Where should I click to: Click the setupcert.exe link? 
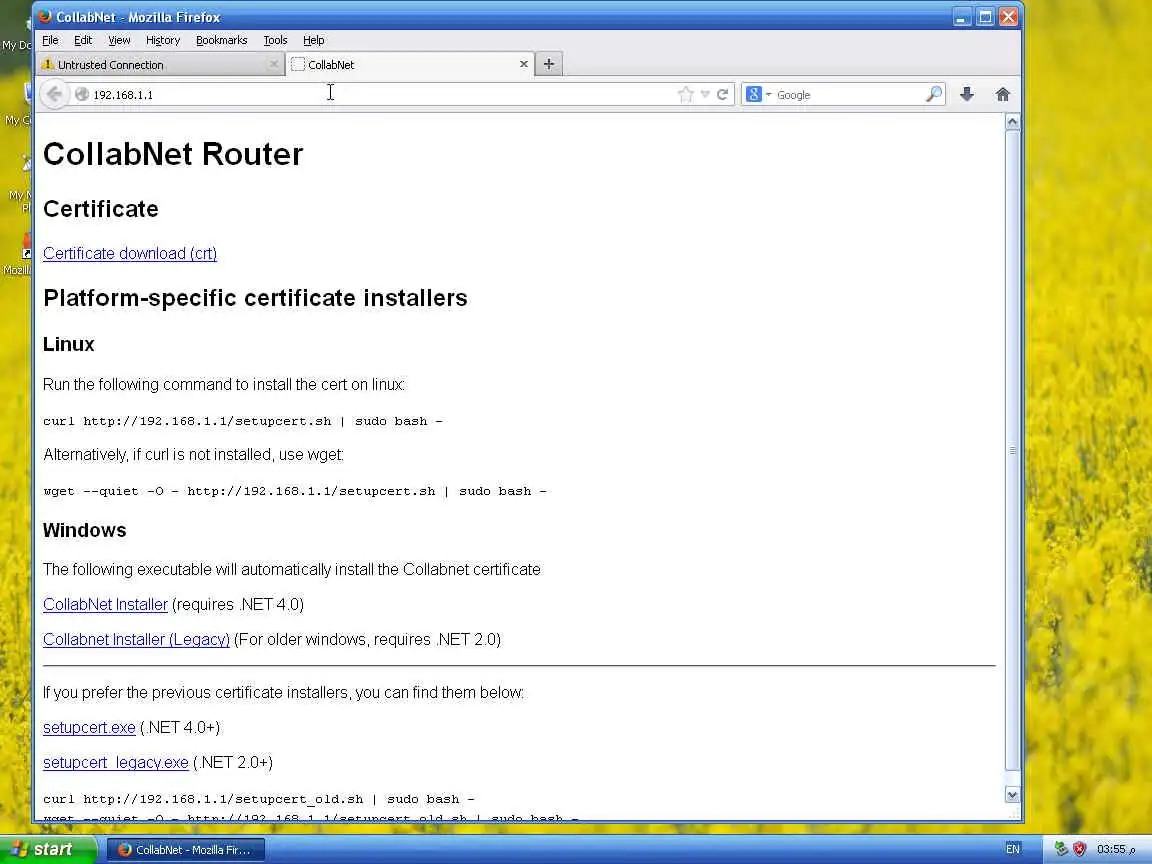pos(89,727)
